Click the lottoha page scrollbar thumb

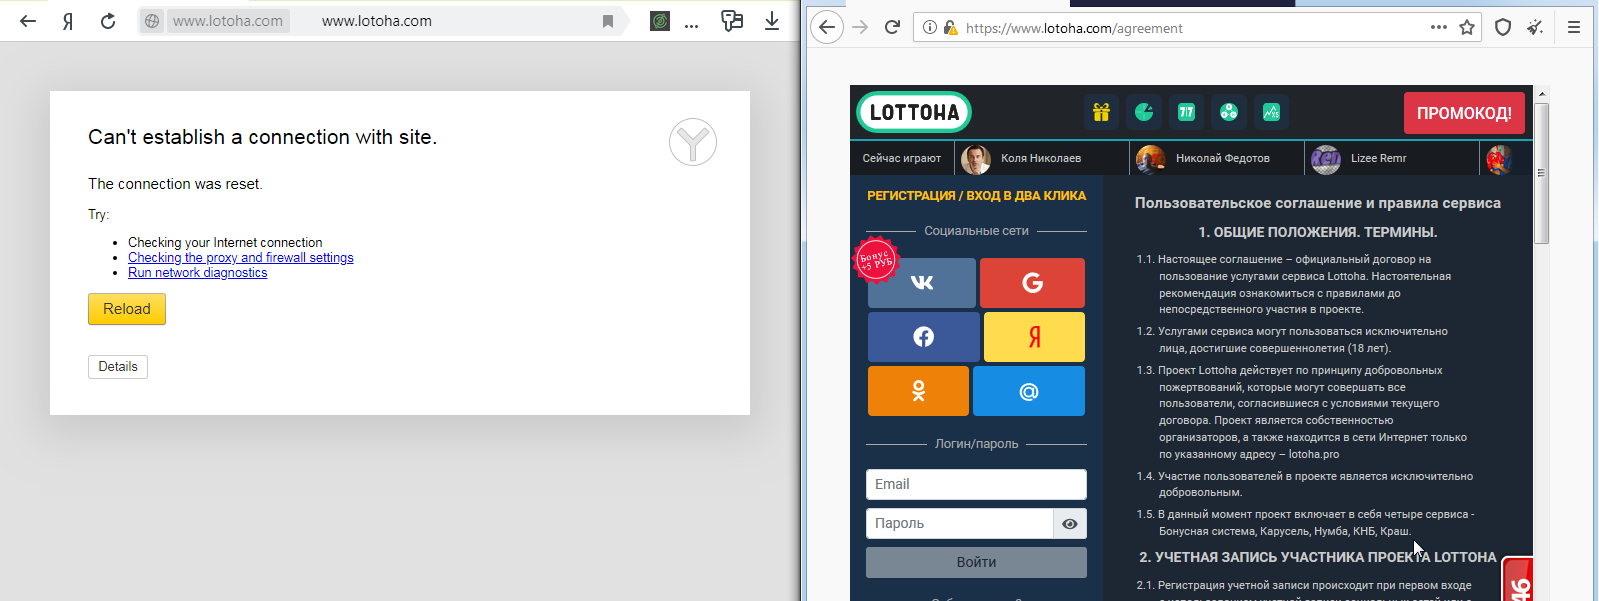(x=1541, y=172)
